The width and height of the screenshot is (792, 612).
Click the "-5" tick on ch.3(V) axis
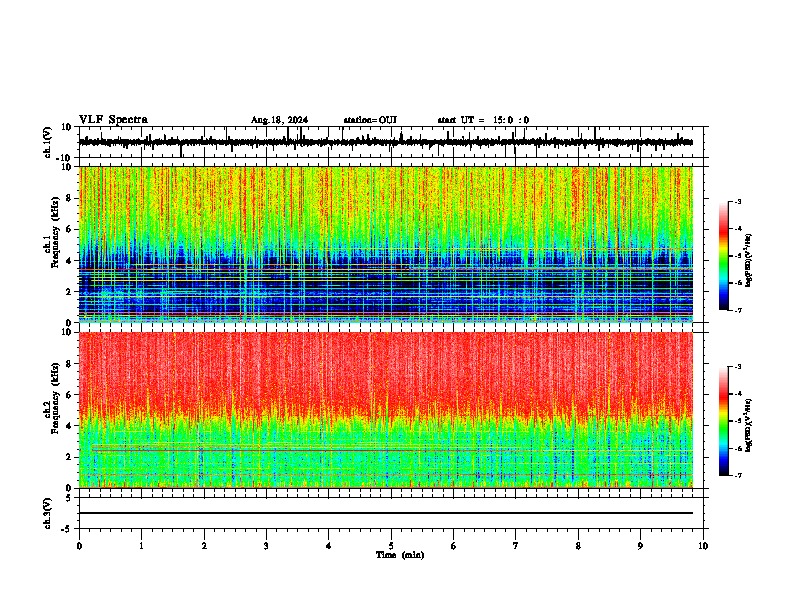pyautogui.click(x=67, y=529)
